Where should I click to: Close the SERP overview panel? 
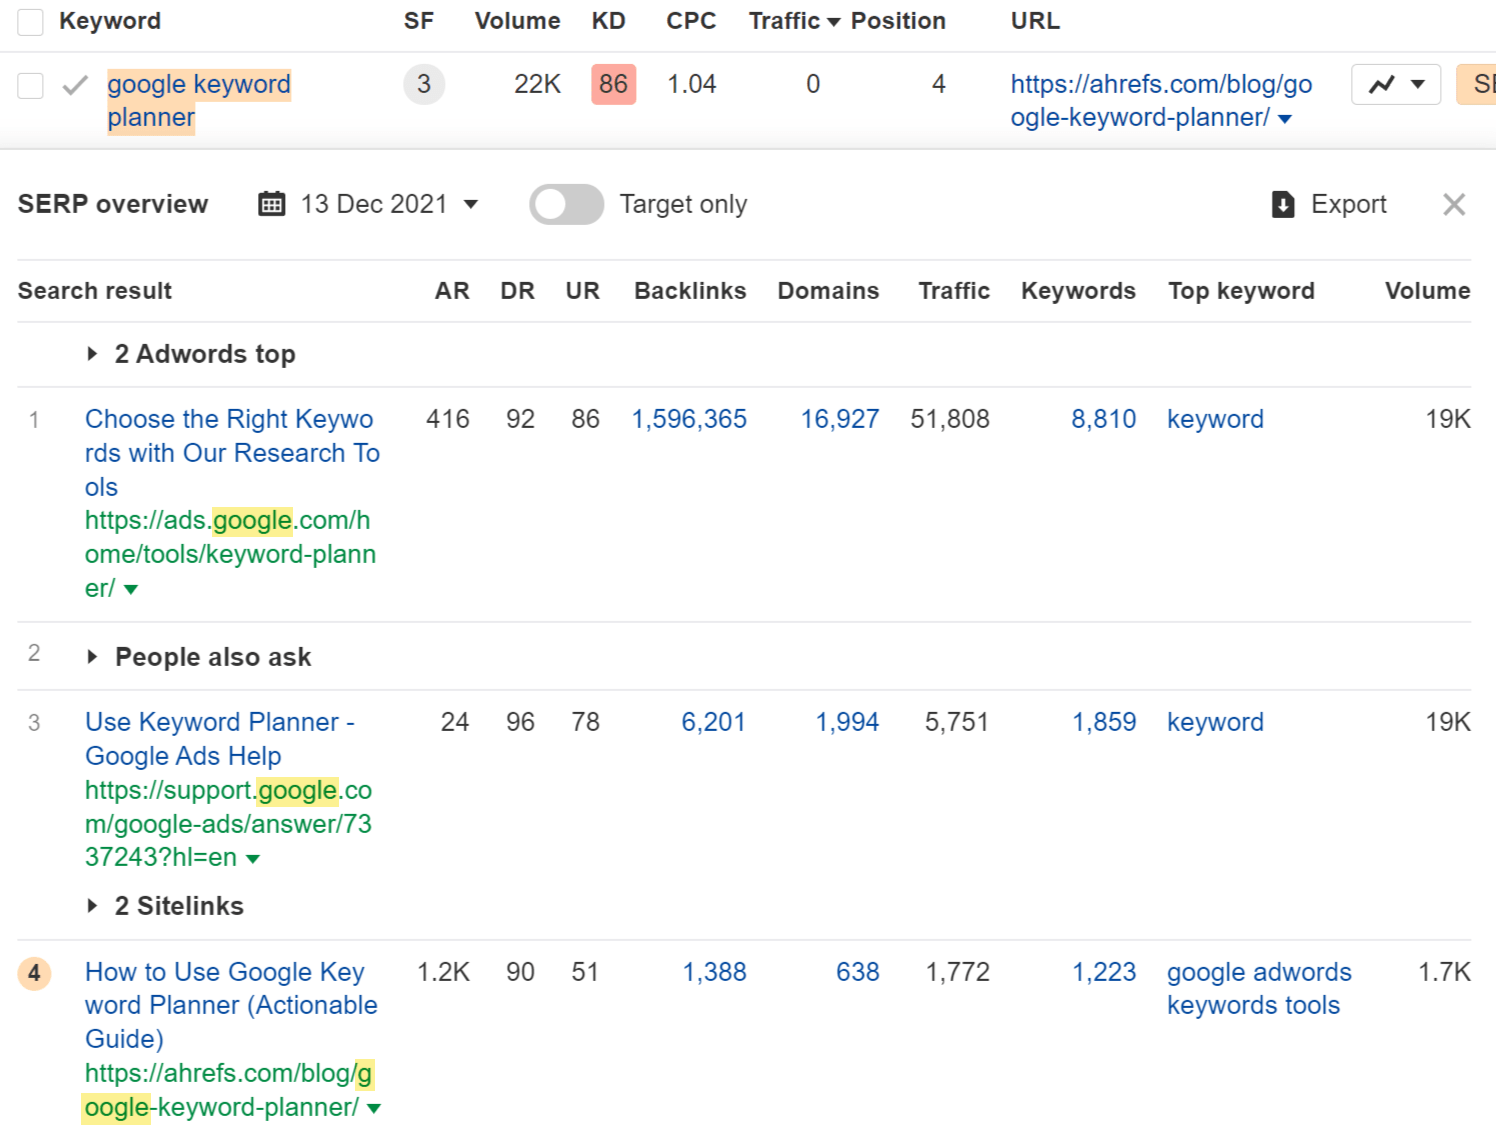[1453, 204]
